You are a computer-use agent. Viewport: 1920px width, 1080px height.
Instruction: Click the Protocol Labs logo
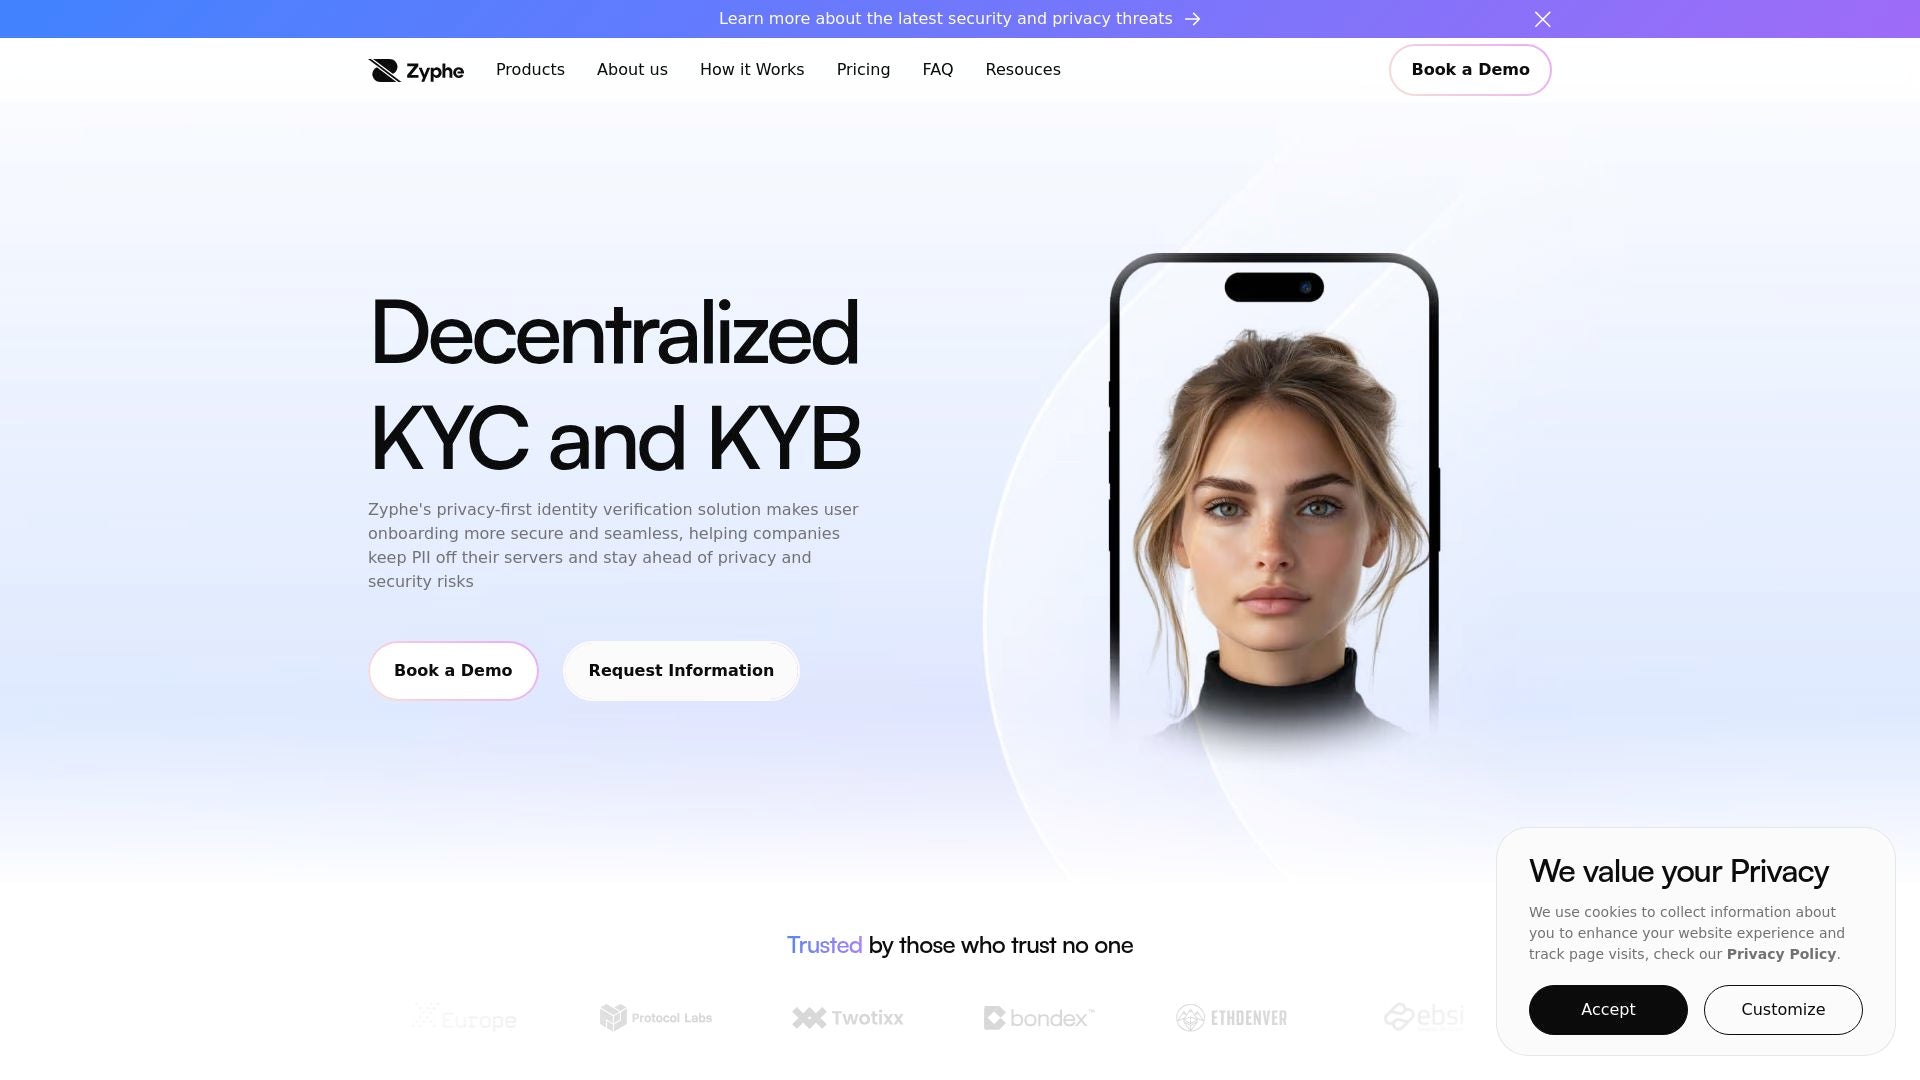coord(656,1018)
